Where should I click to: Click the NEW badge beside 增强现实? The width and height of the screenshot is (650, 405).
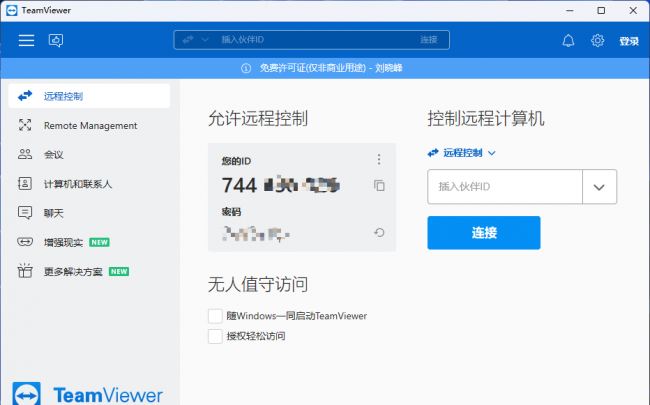click(99, 242)
